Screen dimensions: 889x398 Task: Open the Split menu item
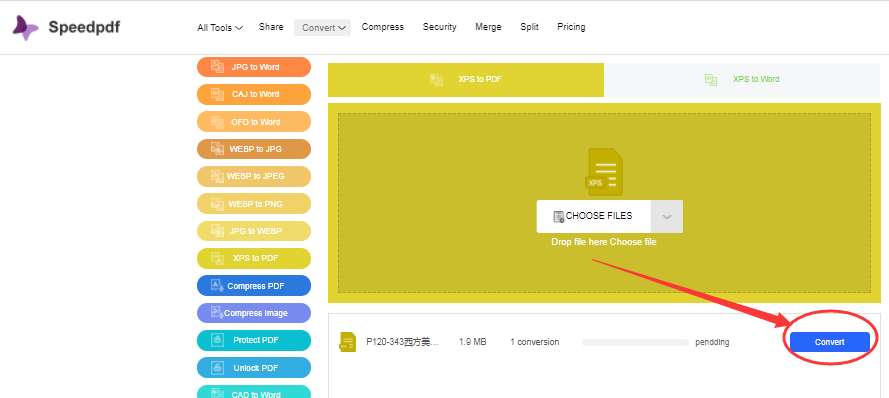coord(530,27)
